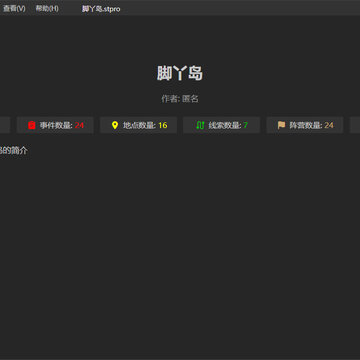Screen dimensions: 360x360
Task: Click the event count value 24
Action: [x=79, y=125]
